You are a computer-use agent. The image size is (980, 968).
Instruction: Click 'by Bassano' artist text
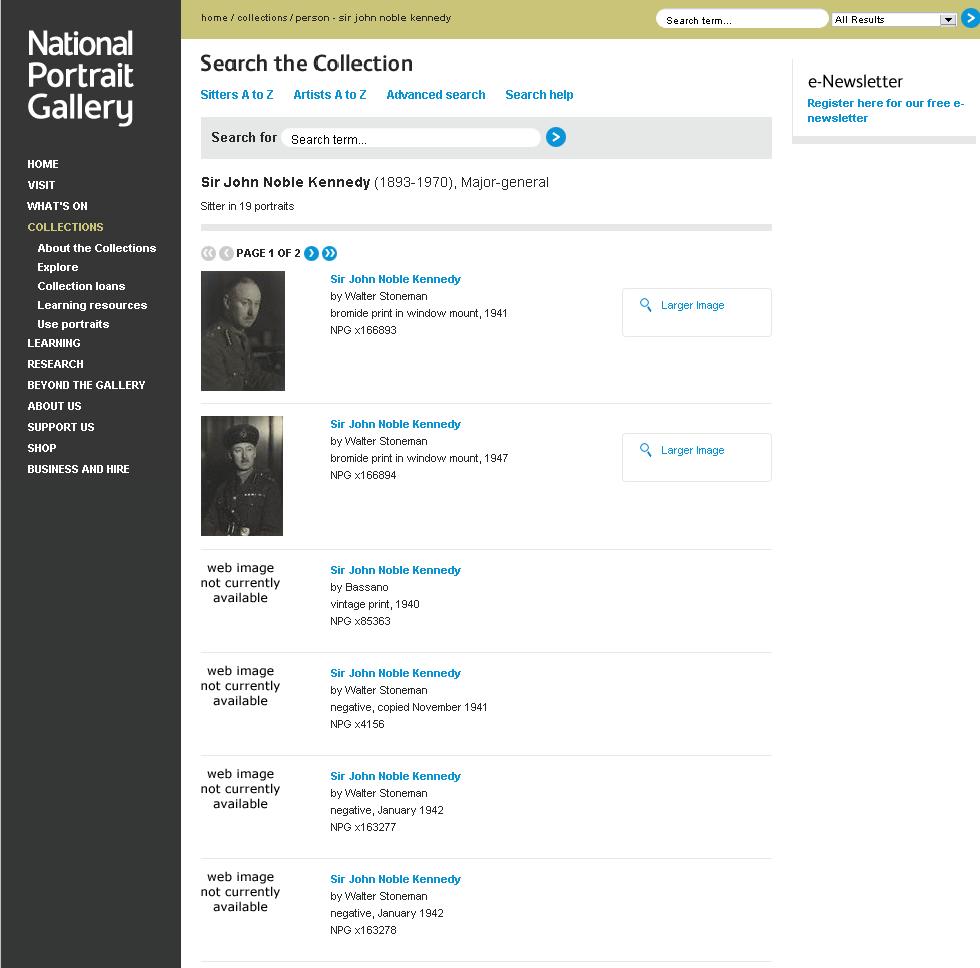[x=359, y=587]
